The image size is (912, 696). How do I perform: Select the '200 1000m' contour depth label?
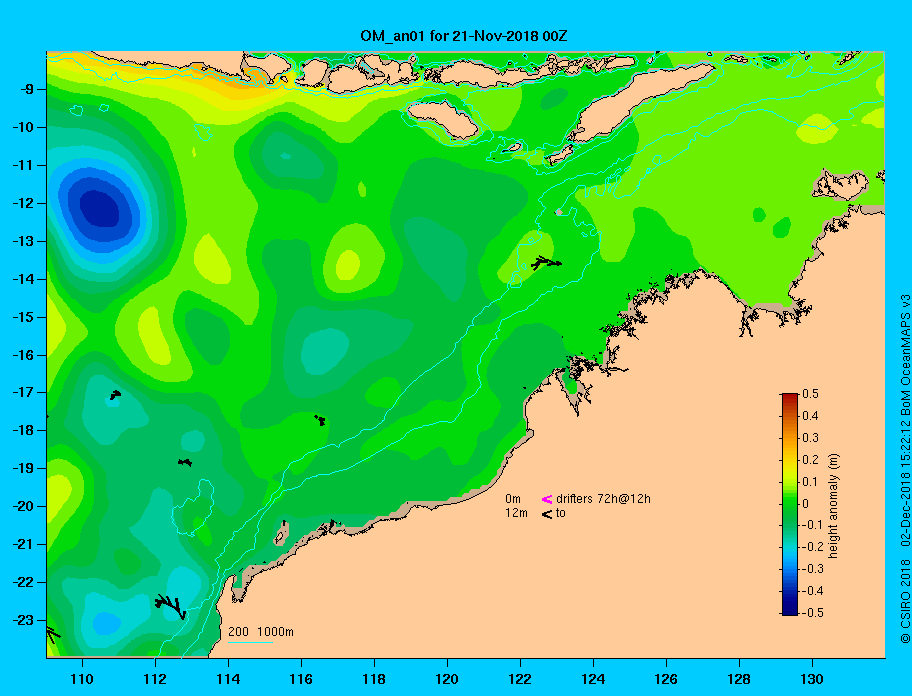(x=261, y=632)
